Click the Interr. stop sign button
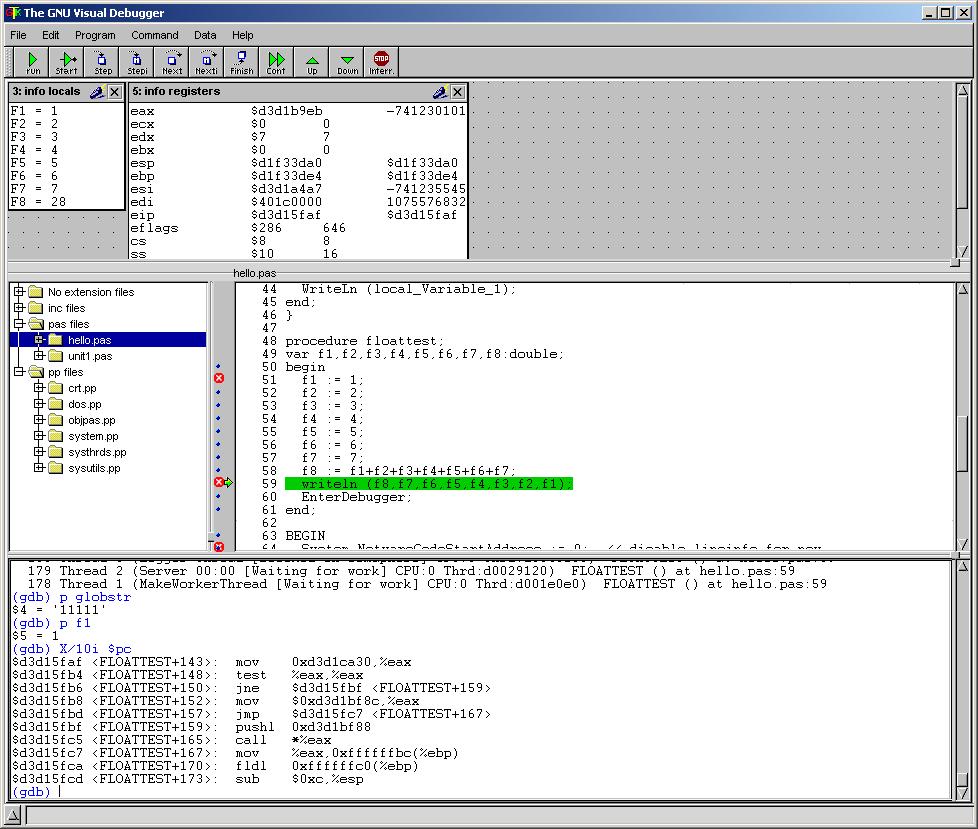The width and height of the screenshot is (978, 829). [x=381, y=62]
